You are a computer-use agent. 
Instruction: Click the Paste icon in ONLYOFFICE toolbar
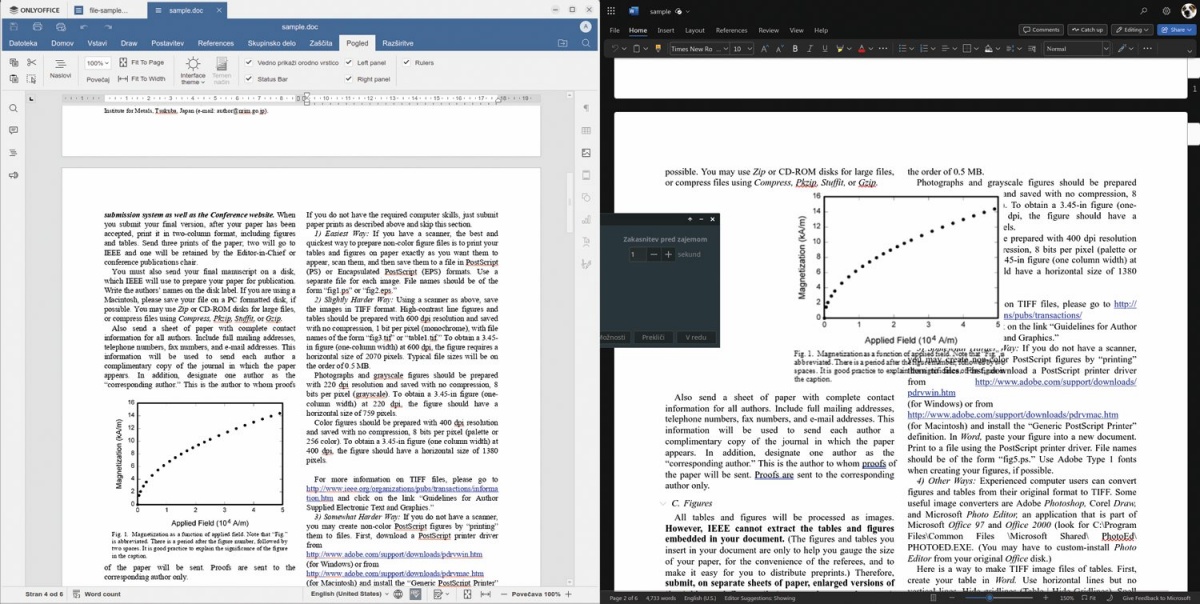pyautogui.click(x=13, y=79)
